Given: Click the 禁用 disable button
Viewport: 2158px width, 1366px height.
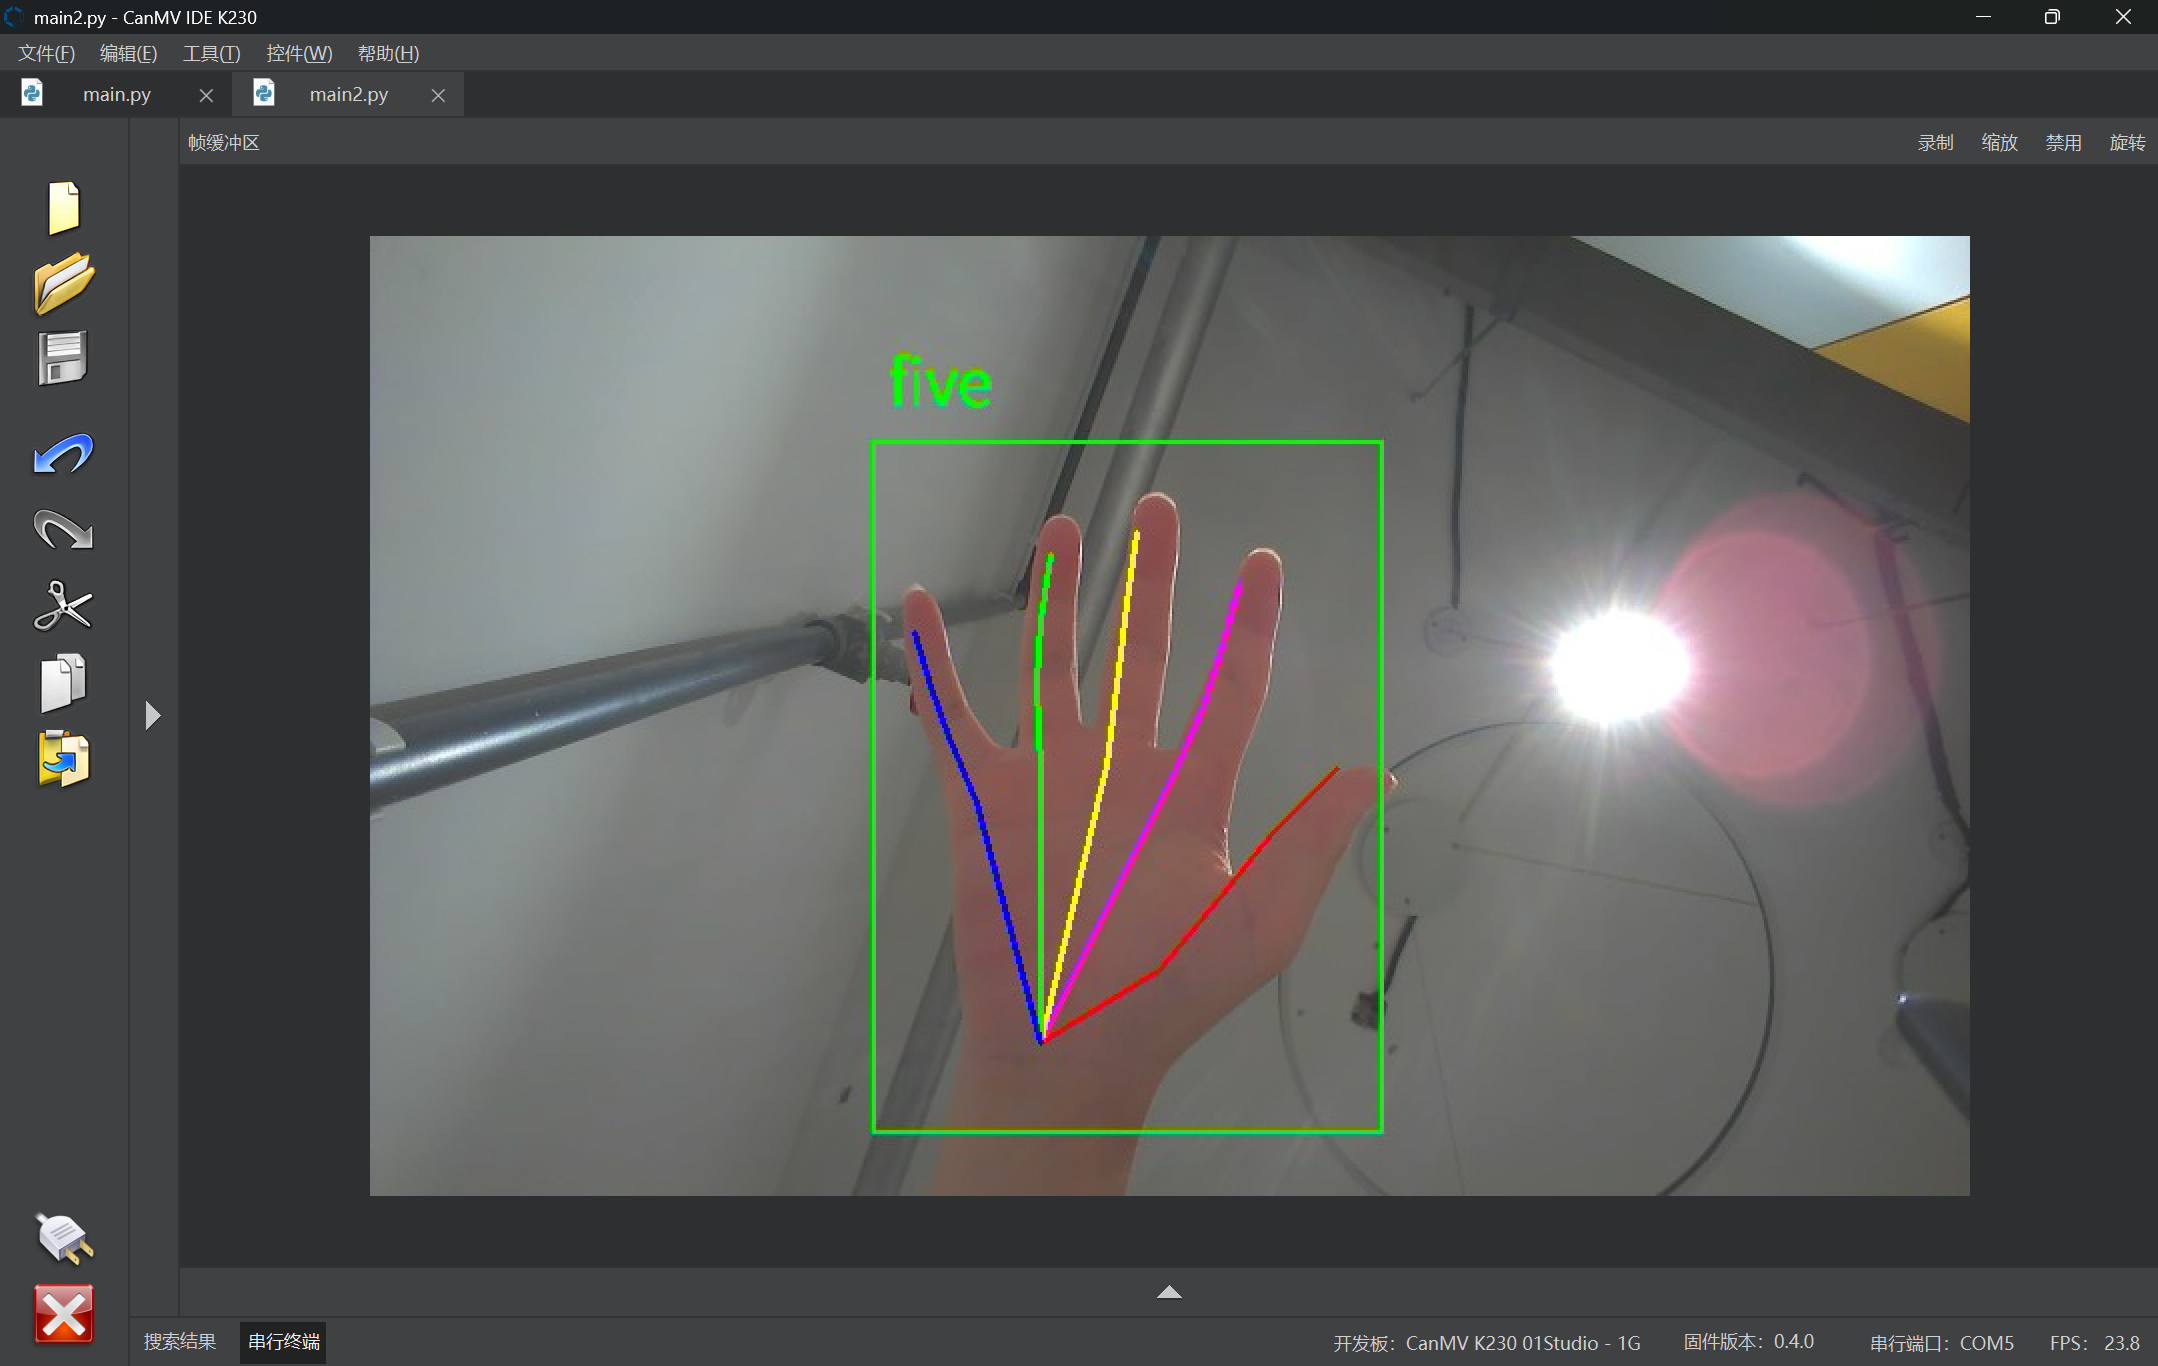Looking at the screenshot, I should point(2063,142).
